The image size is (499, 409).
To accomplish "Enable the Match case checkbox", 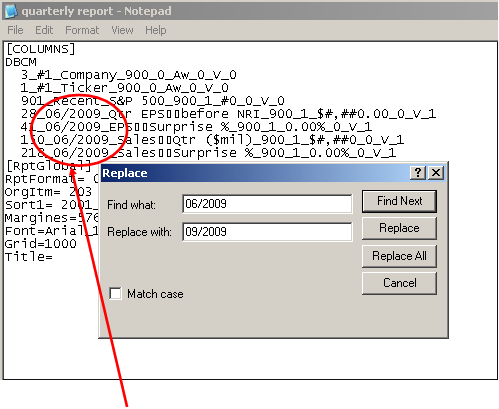I will pos(115,294).
